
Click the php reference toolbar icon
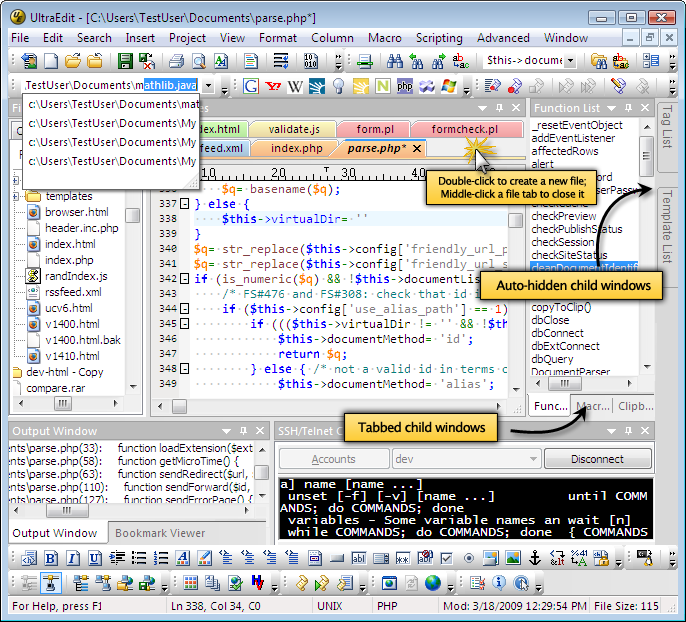point(405,87)
